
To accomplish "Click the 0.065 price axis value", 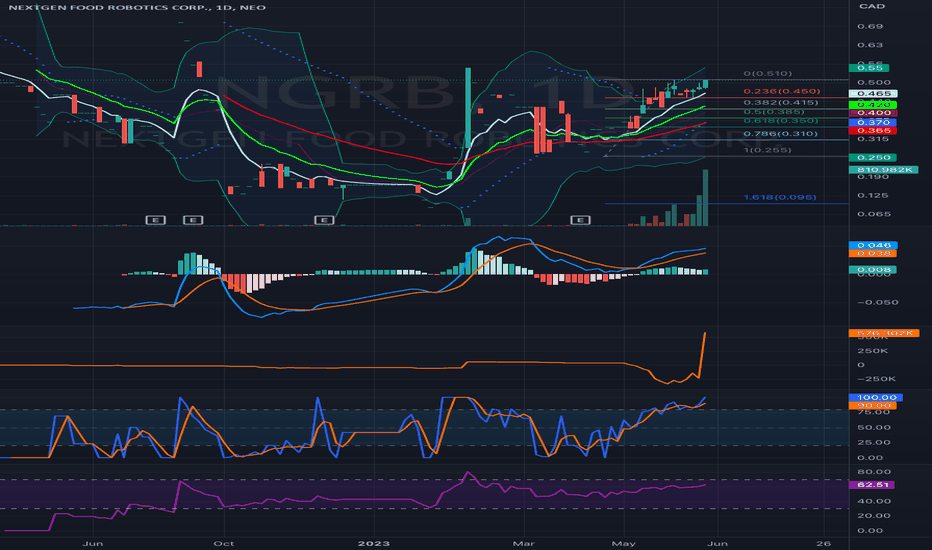I will [874, 213].
